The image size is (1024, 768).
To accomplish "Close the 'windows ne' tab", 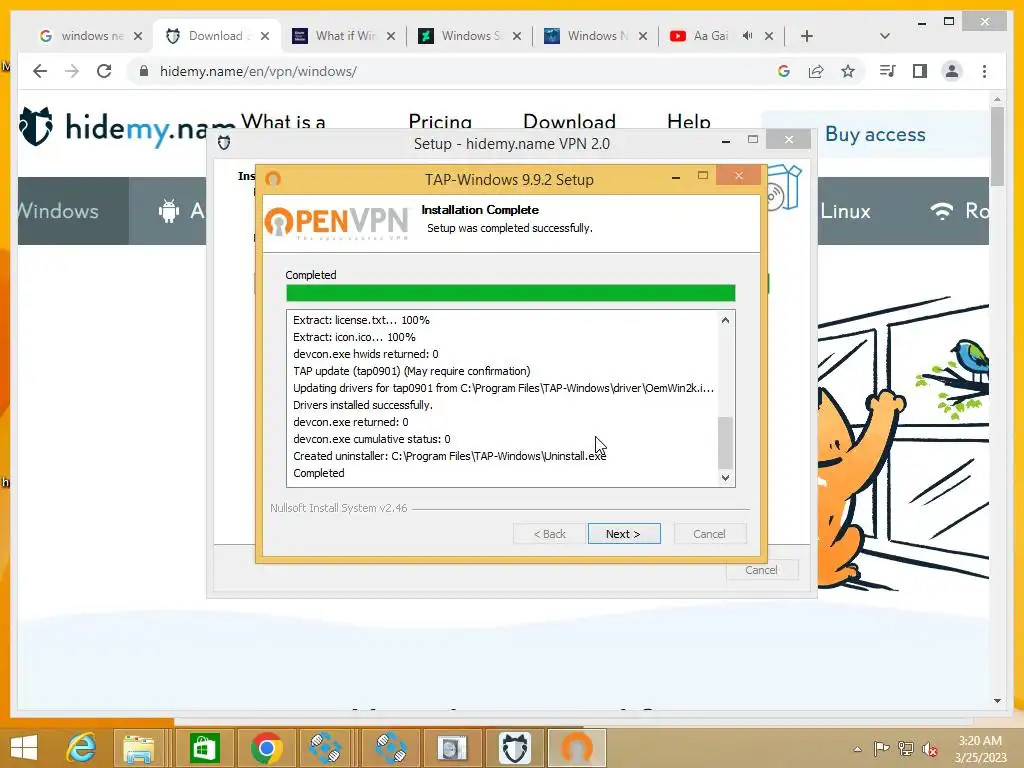I will [138, 36].
